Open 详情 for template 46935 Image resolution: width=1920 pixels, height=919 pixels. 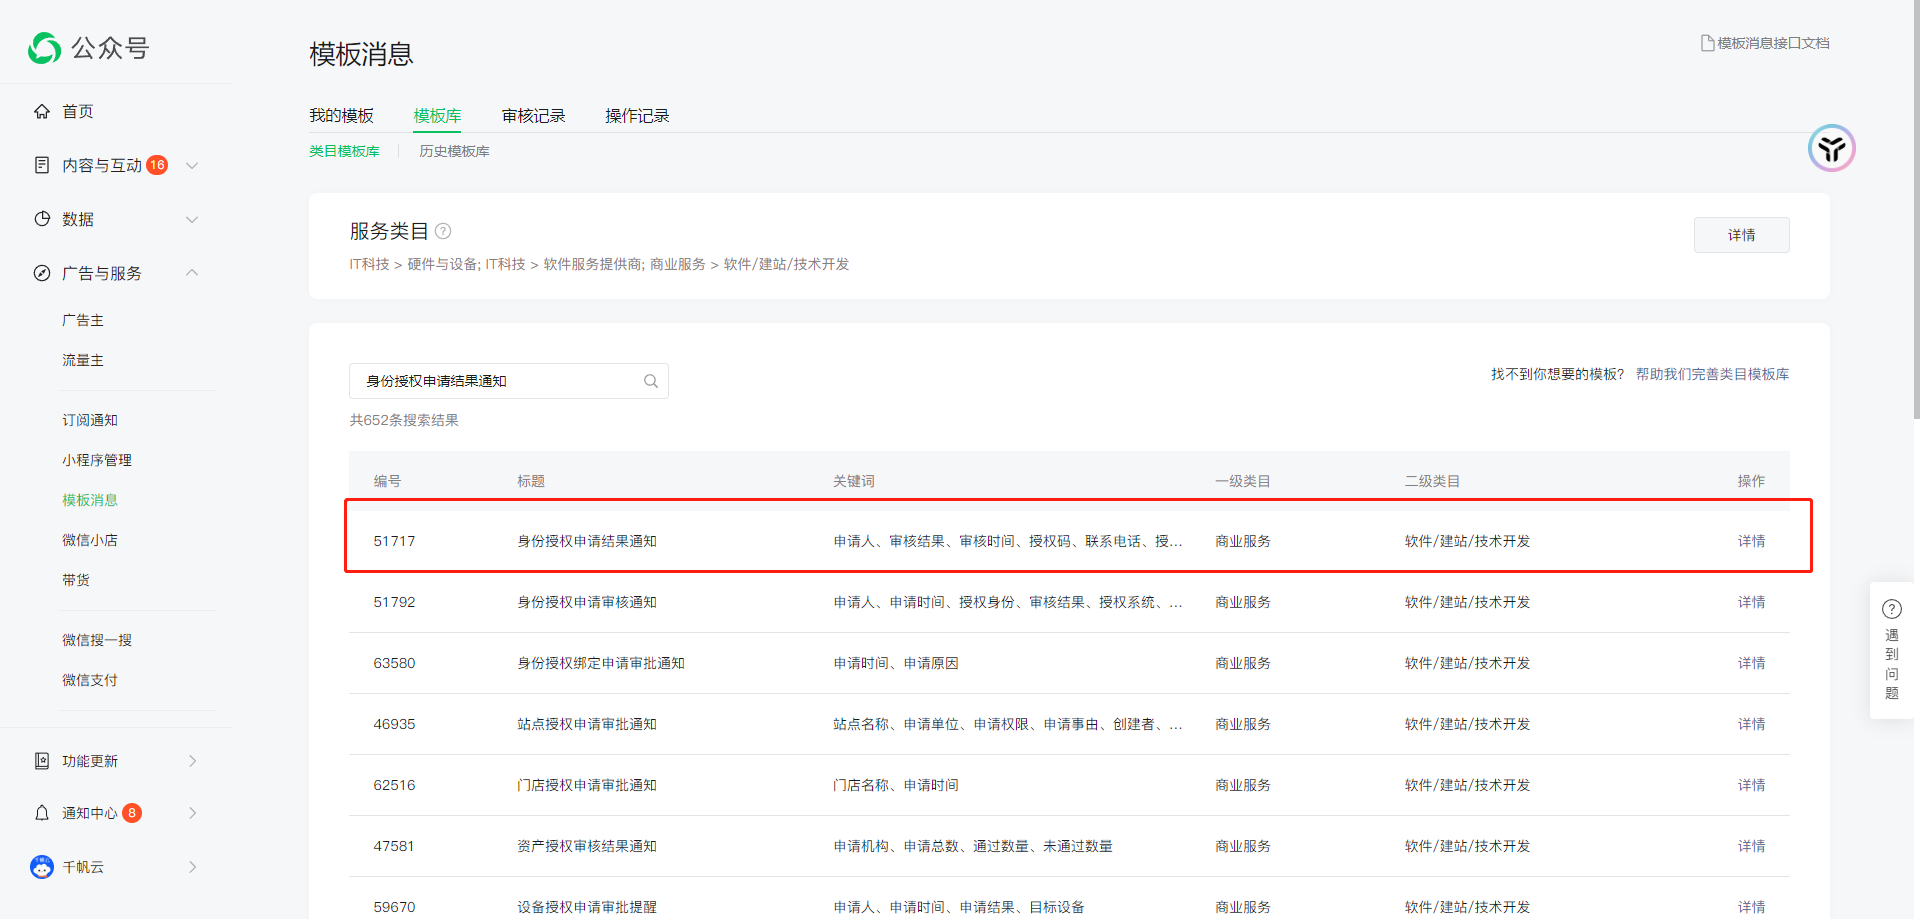click(x=1751, y=724)
